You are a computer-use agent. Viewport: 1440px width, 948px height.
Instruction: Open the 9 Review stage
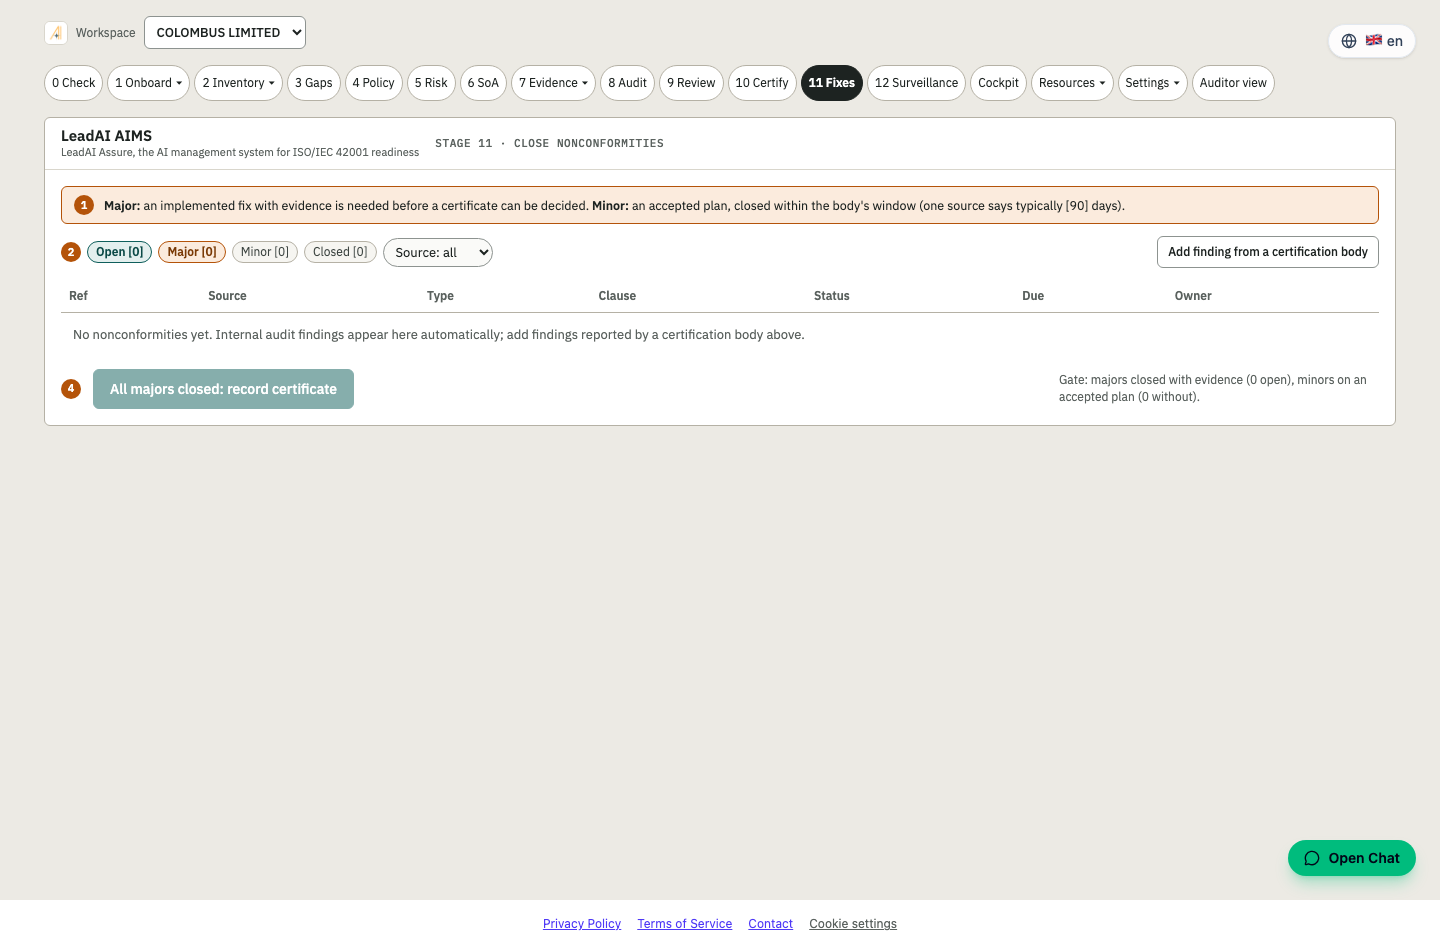[691, 83]
